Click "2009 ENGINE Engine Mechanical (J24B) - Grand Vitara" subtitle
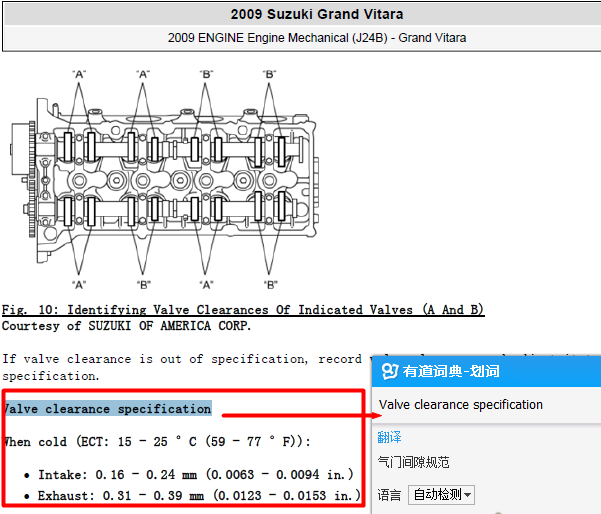 click(317, 38)
